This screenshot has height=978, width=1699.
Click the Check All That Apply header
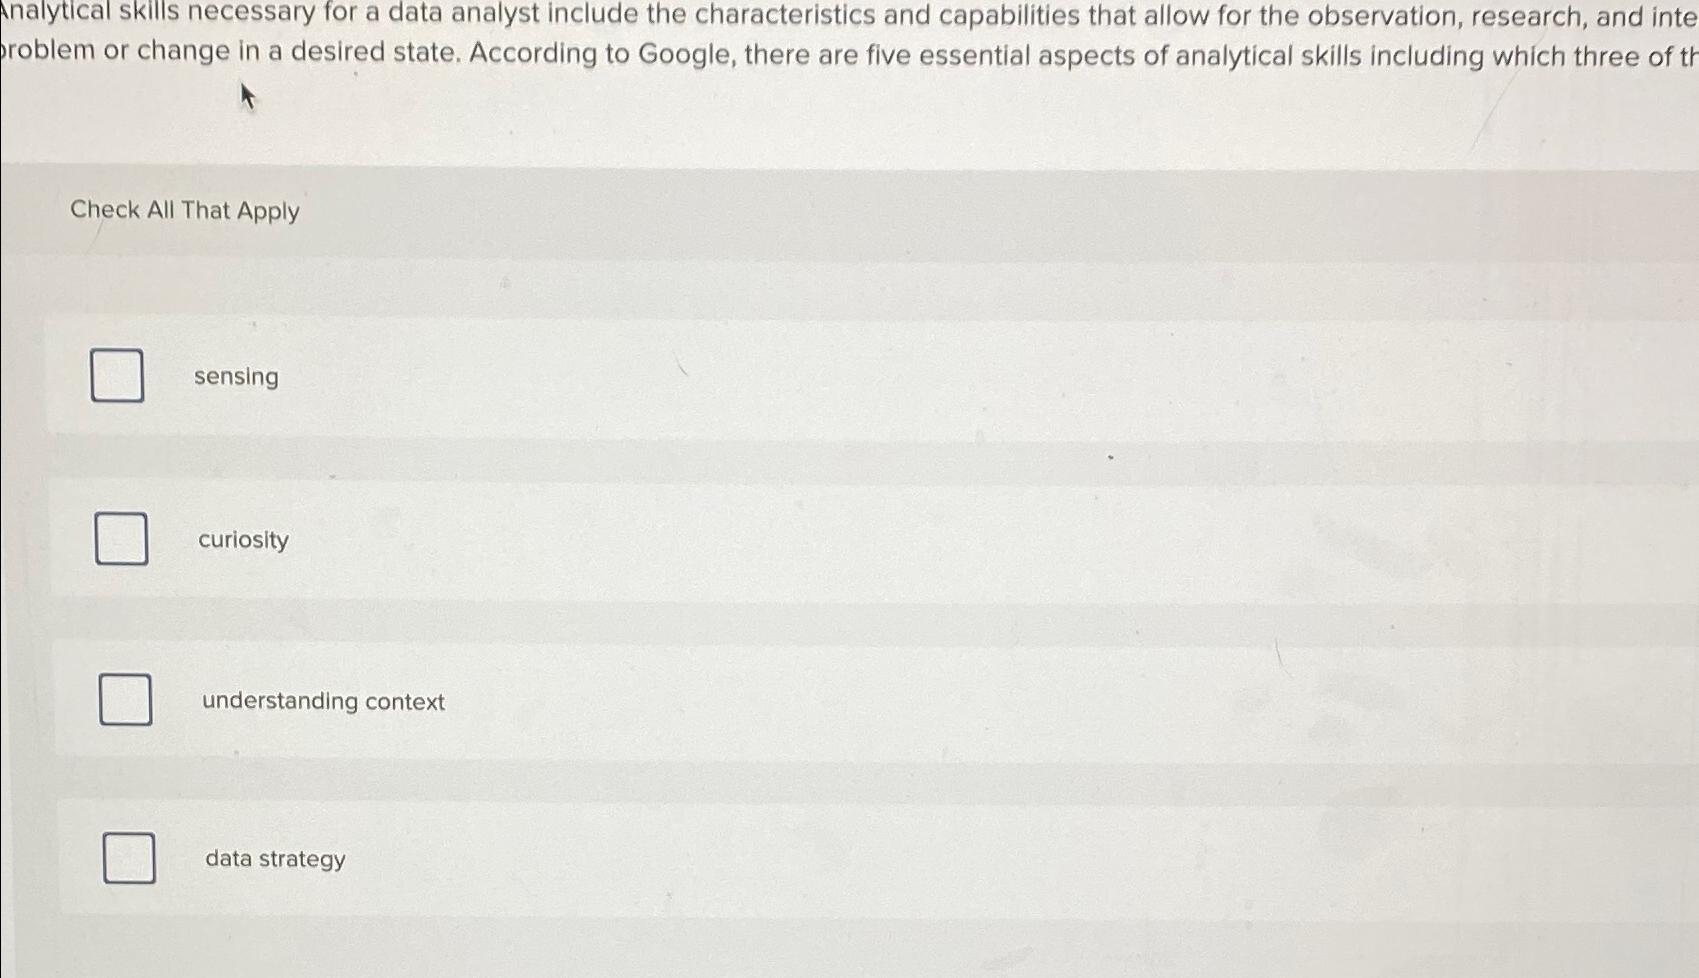pos(184,210)
